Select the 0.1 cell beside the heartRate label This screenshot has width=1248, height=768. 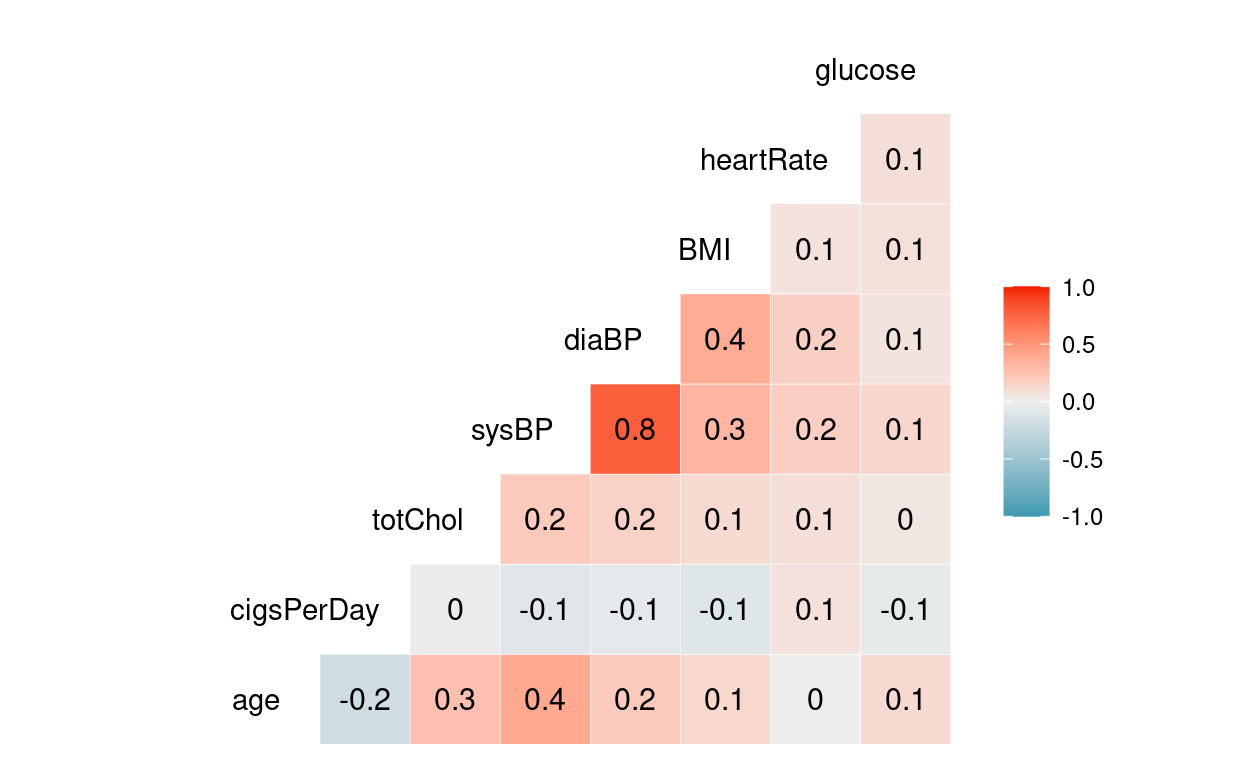point(905,160)
